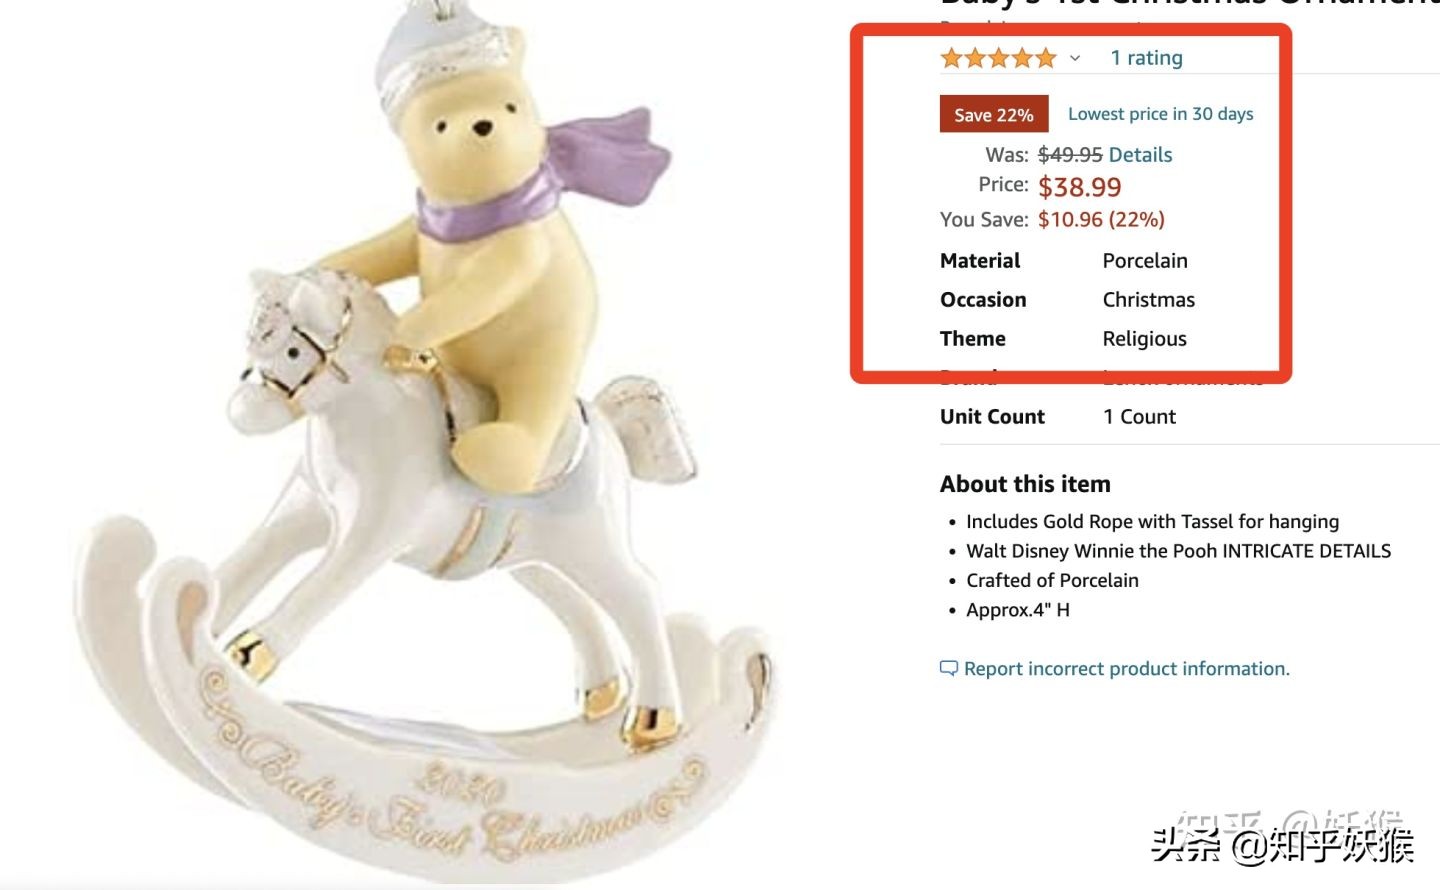Select the Occasion attribute label
1440x890 pixels.
click(983, 300)
